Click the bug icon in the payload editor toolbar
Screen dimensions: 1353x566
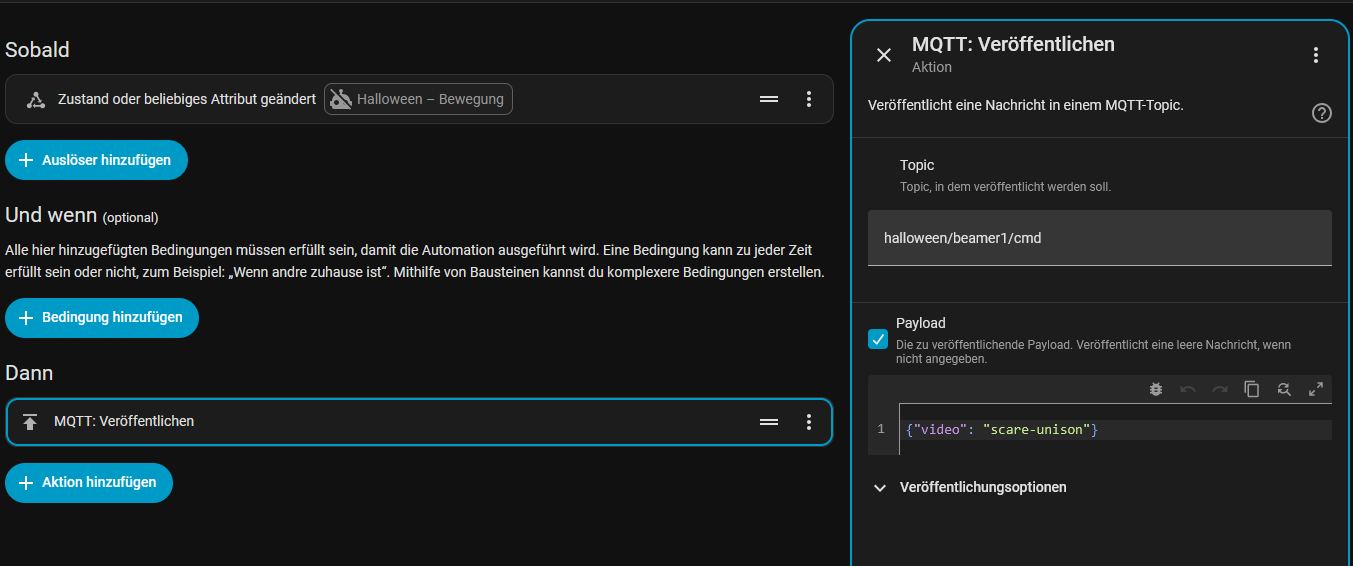[1156, 389]
